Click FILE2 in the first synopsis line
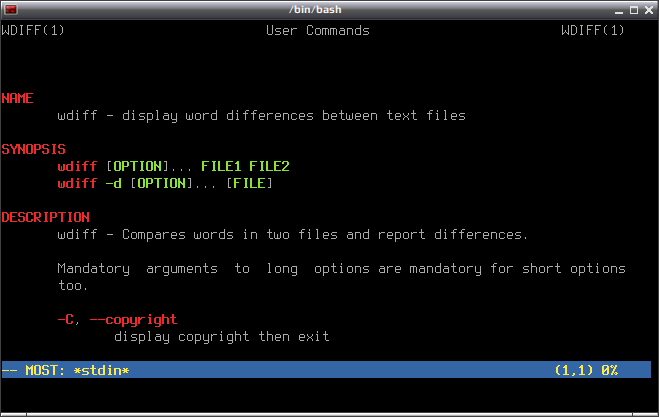Viewport: 659px width, 417px height. pos(269,166)
